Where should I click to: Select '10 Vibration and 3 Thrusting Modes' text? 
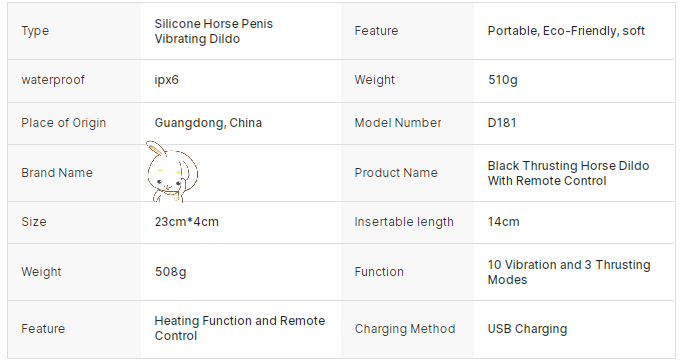point(569,272)
